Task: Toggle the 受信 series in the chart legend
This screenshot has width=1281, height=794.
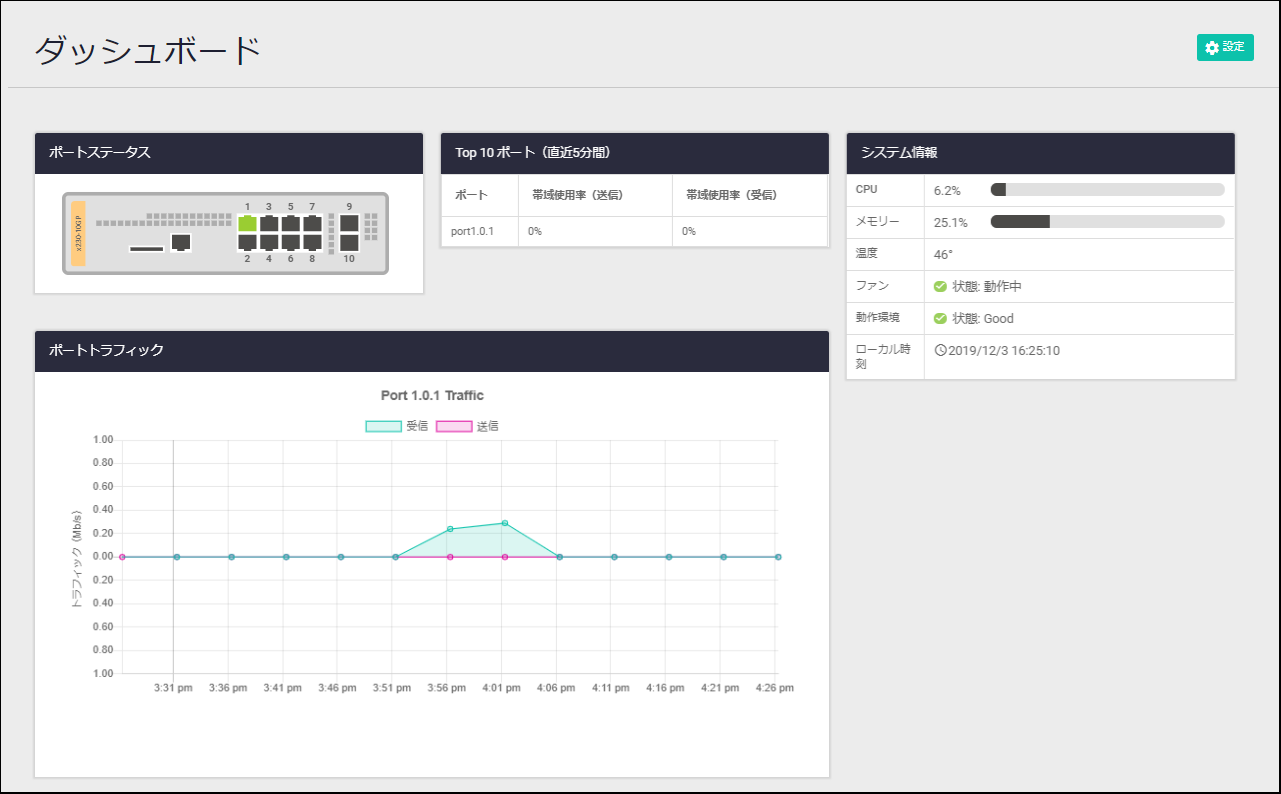Action: tap(384, 426)
